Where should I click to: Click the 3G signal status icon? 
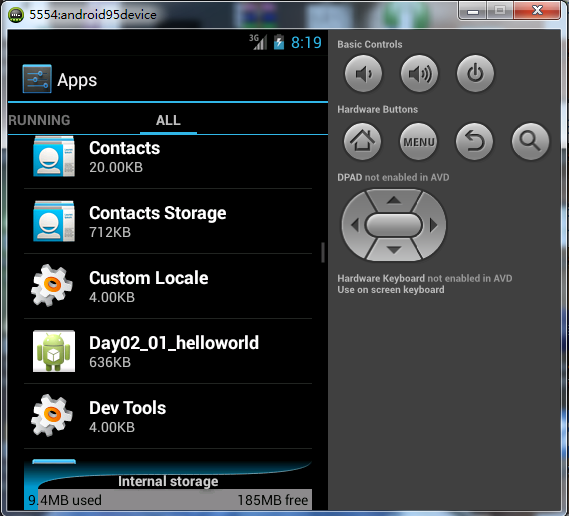[x=258, y=42]
